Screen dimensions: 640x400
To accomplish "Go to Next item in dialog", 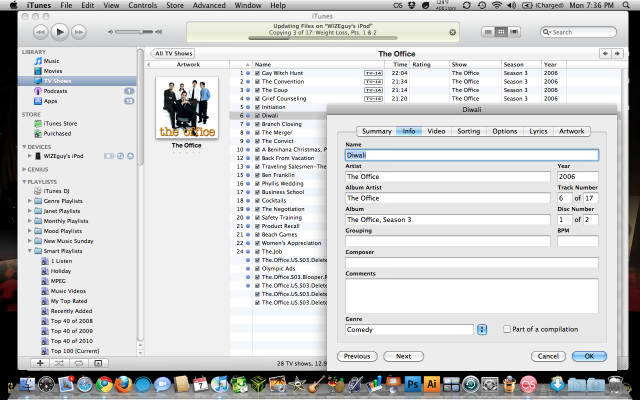I will coord(403,356).
